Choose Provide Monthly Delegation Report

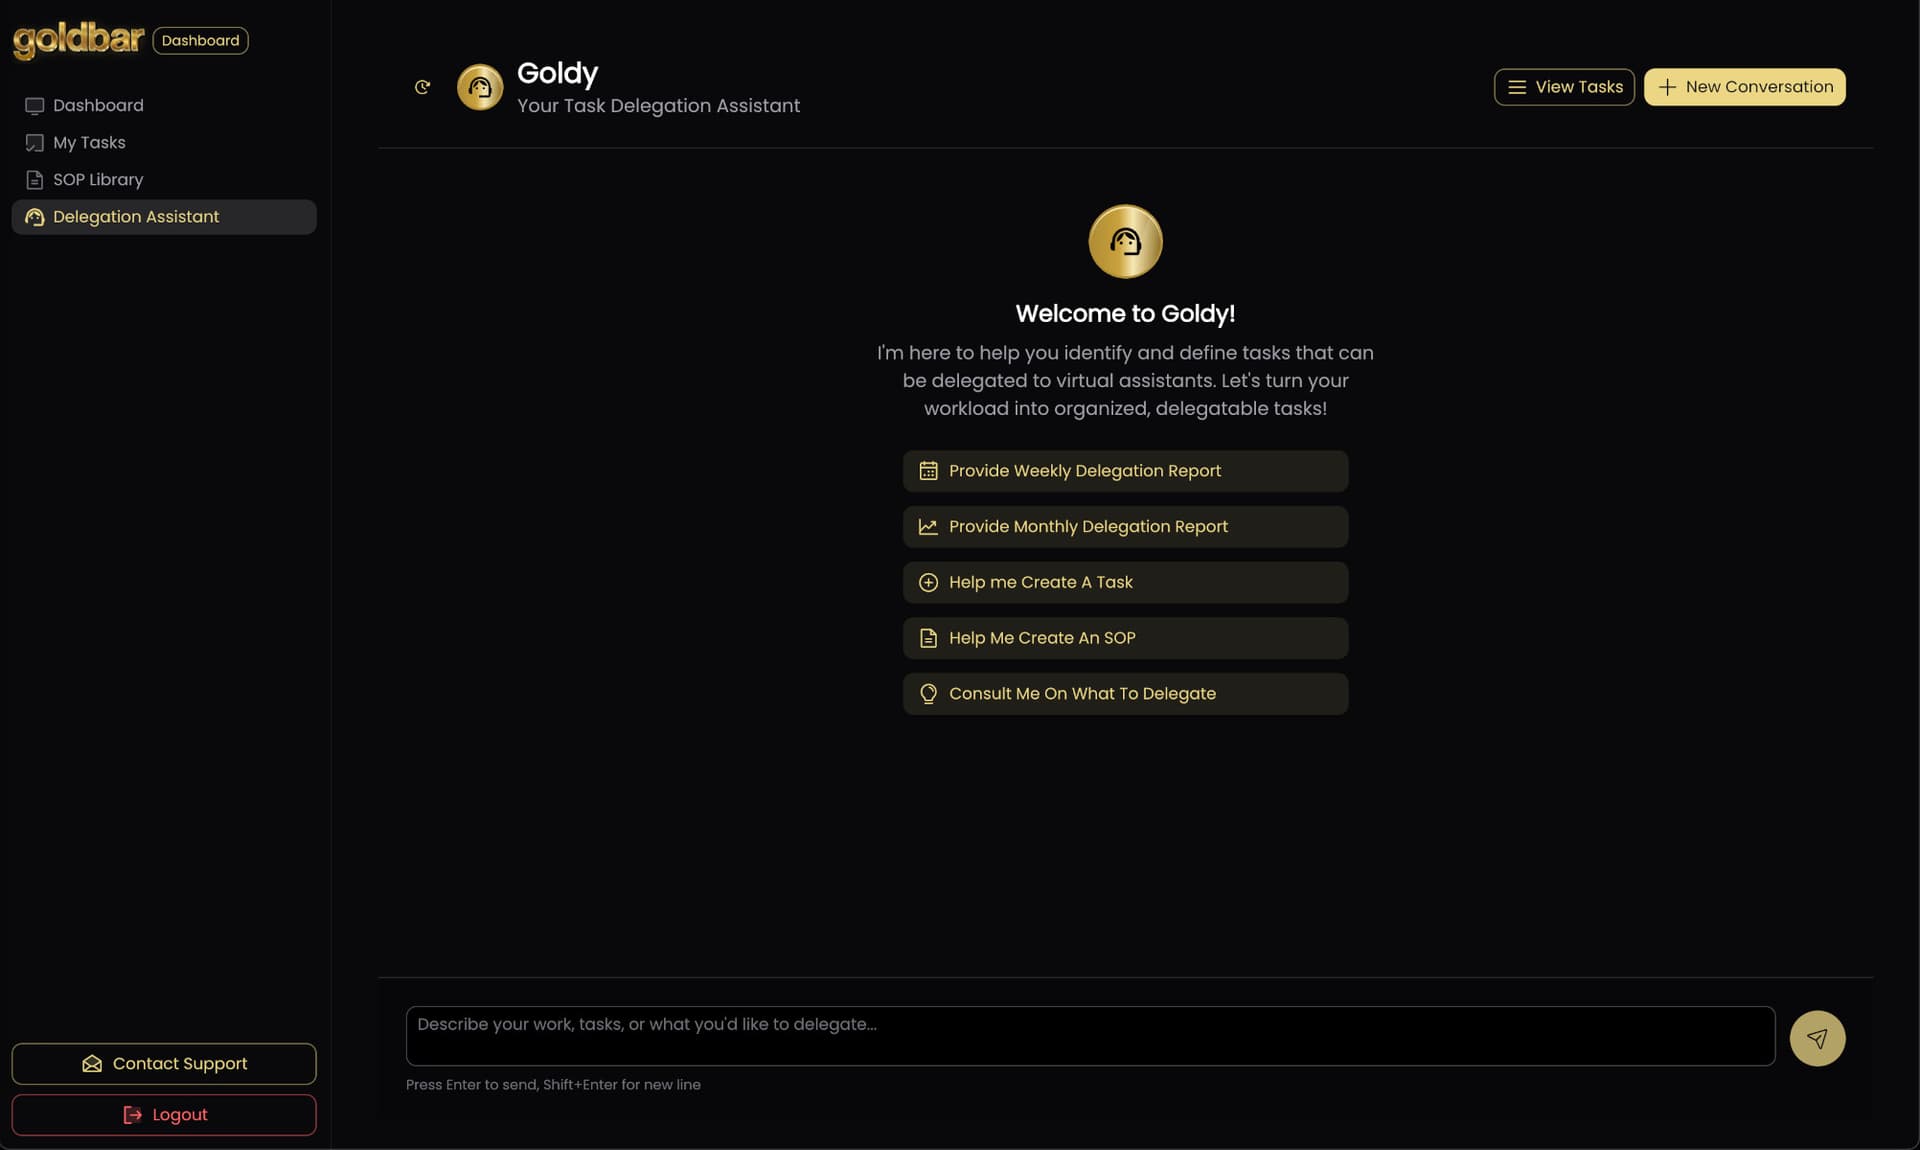click(x=1125, y=527)
